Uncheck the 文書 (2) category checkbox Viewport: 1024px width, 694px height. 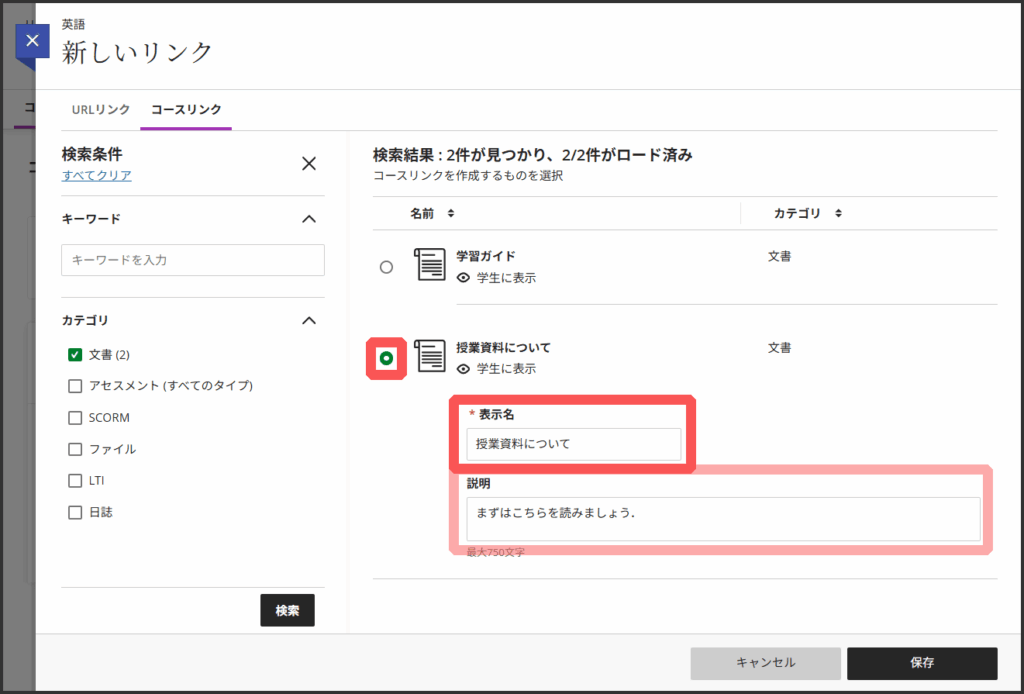pos(75,354)
